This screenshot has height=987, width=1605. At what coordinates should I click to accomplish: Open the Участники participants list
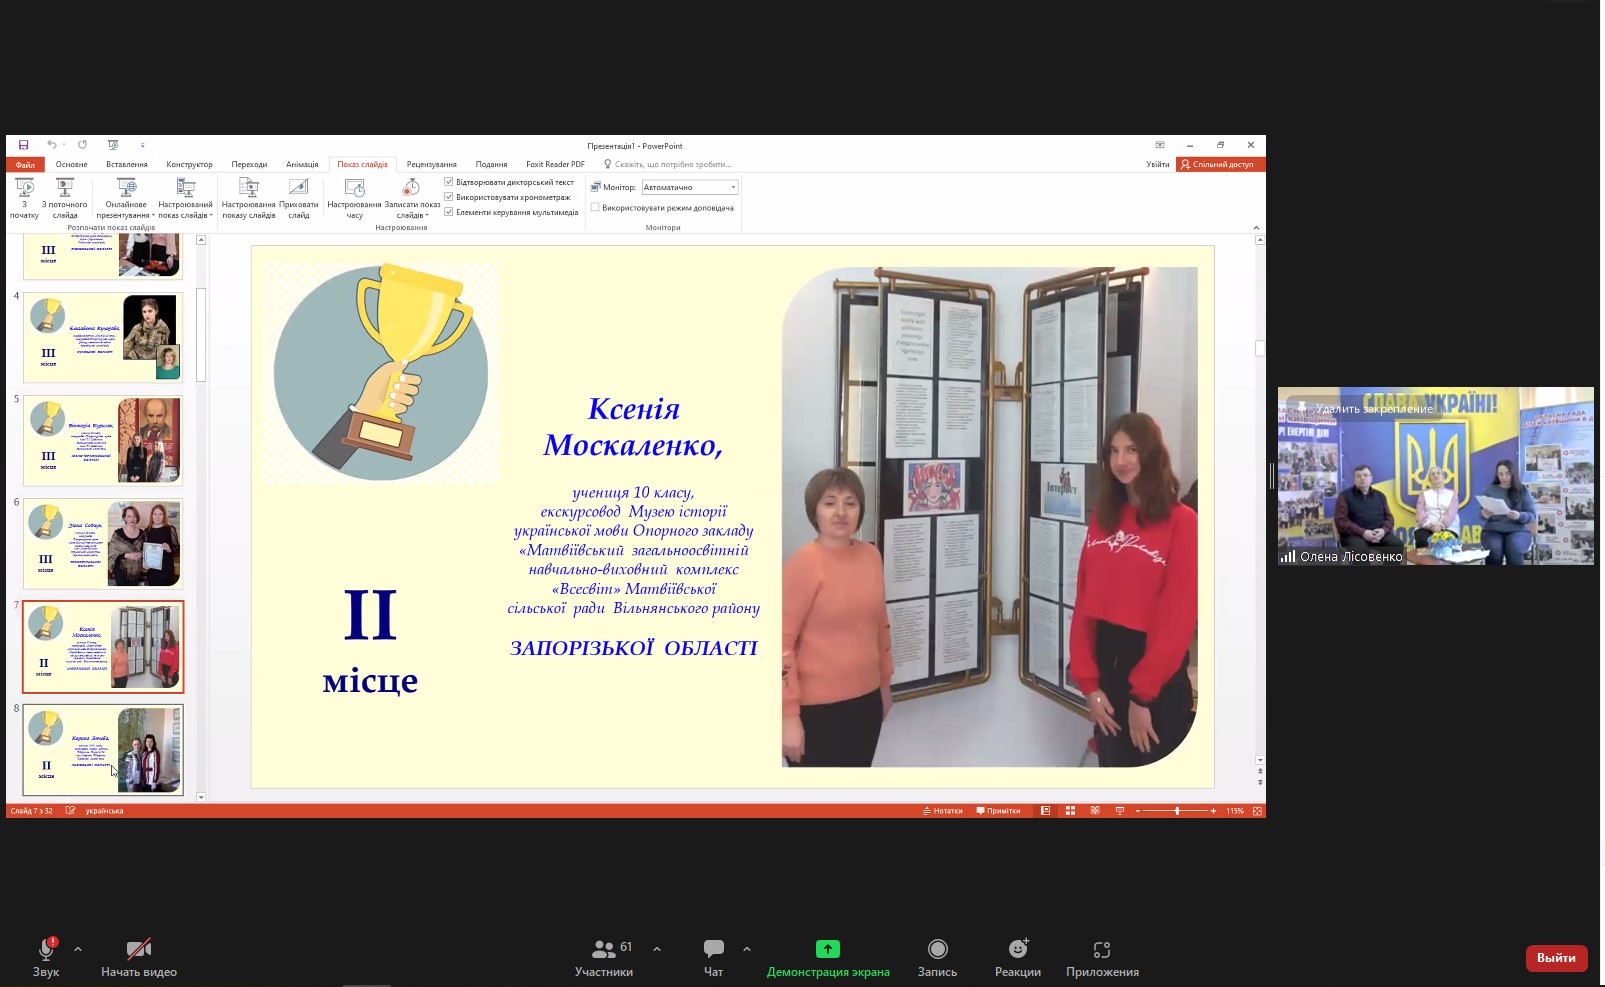click(x=604, y=957)
